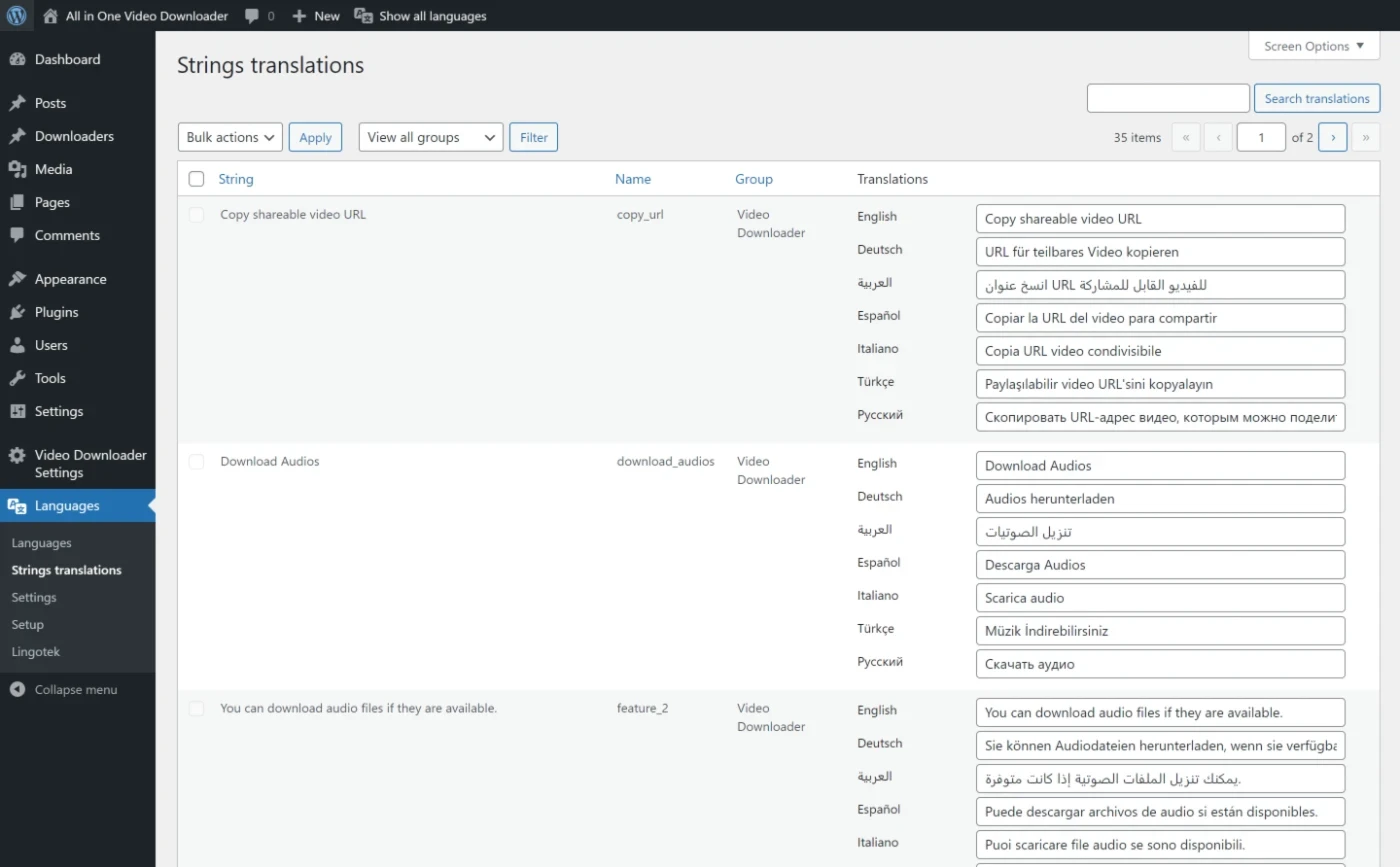
Task: Click the Collapse menu arrow icon
Action: [17, 690]
